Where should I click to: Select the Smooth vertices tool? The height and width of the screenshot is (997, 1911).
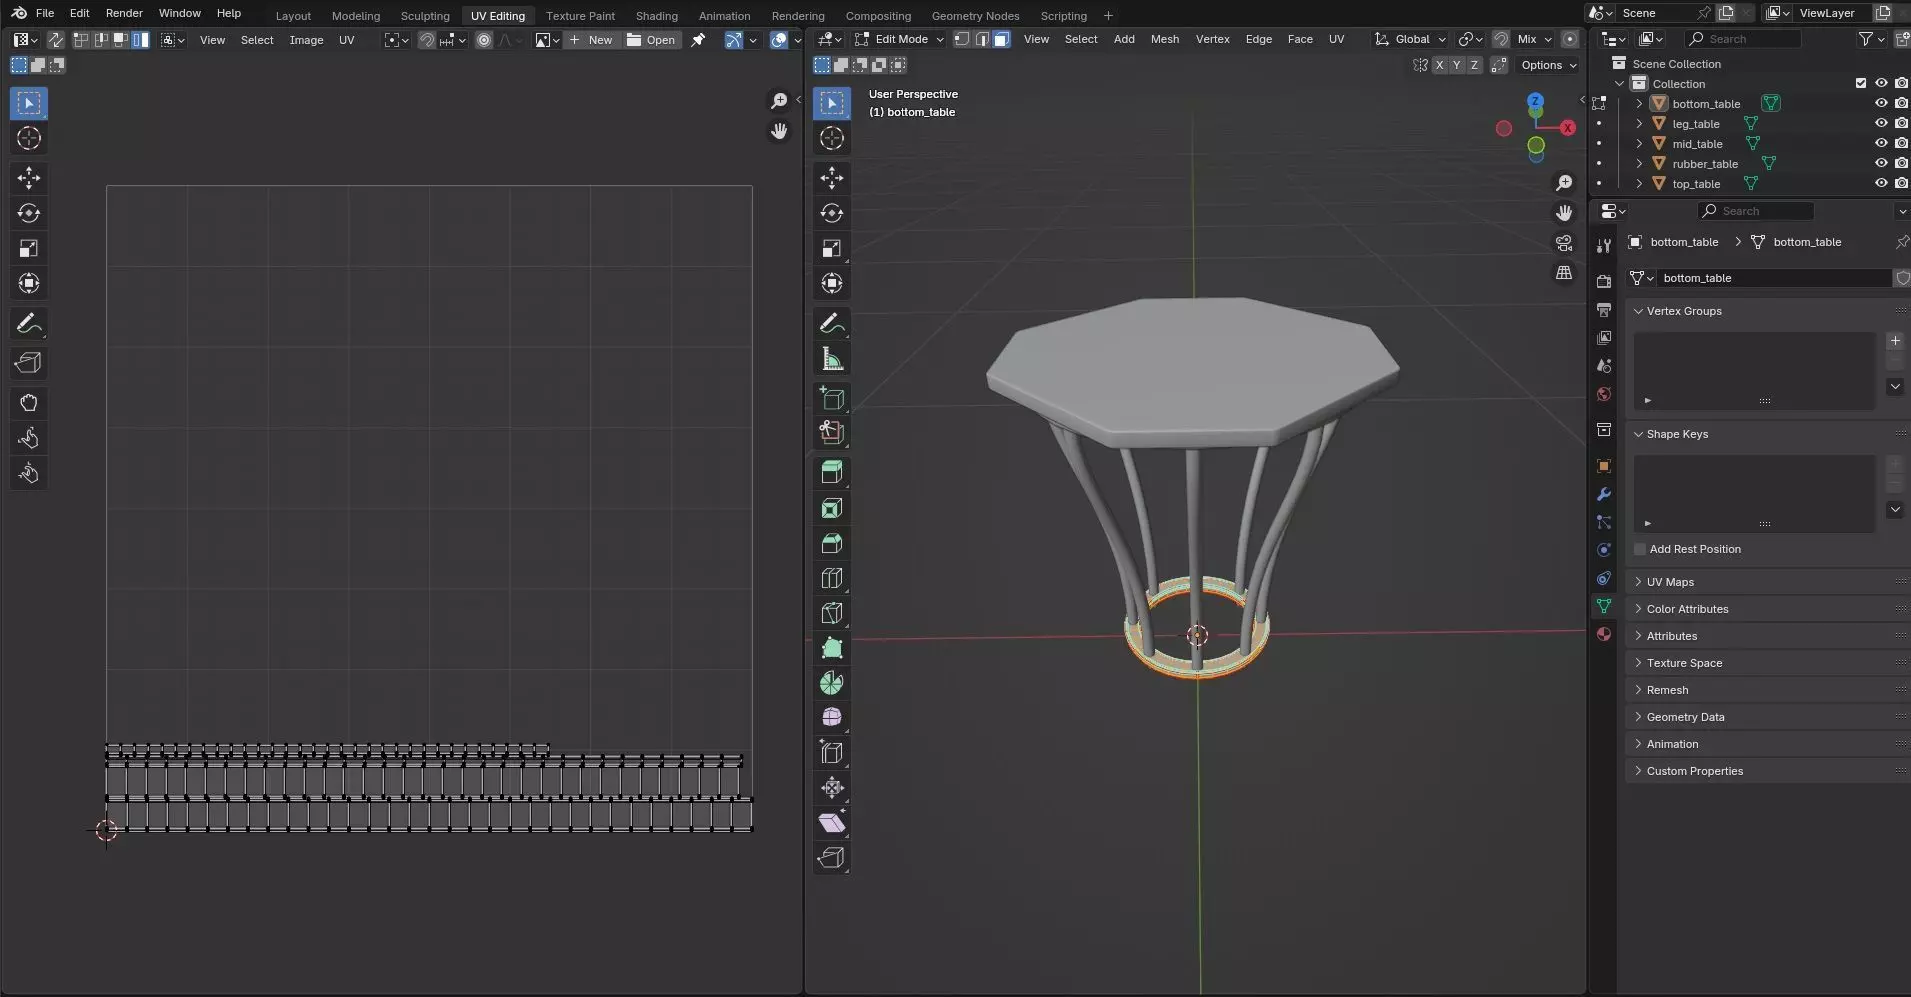pyautogui.click(x=832, y=718)
